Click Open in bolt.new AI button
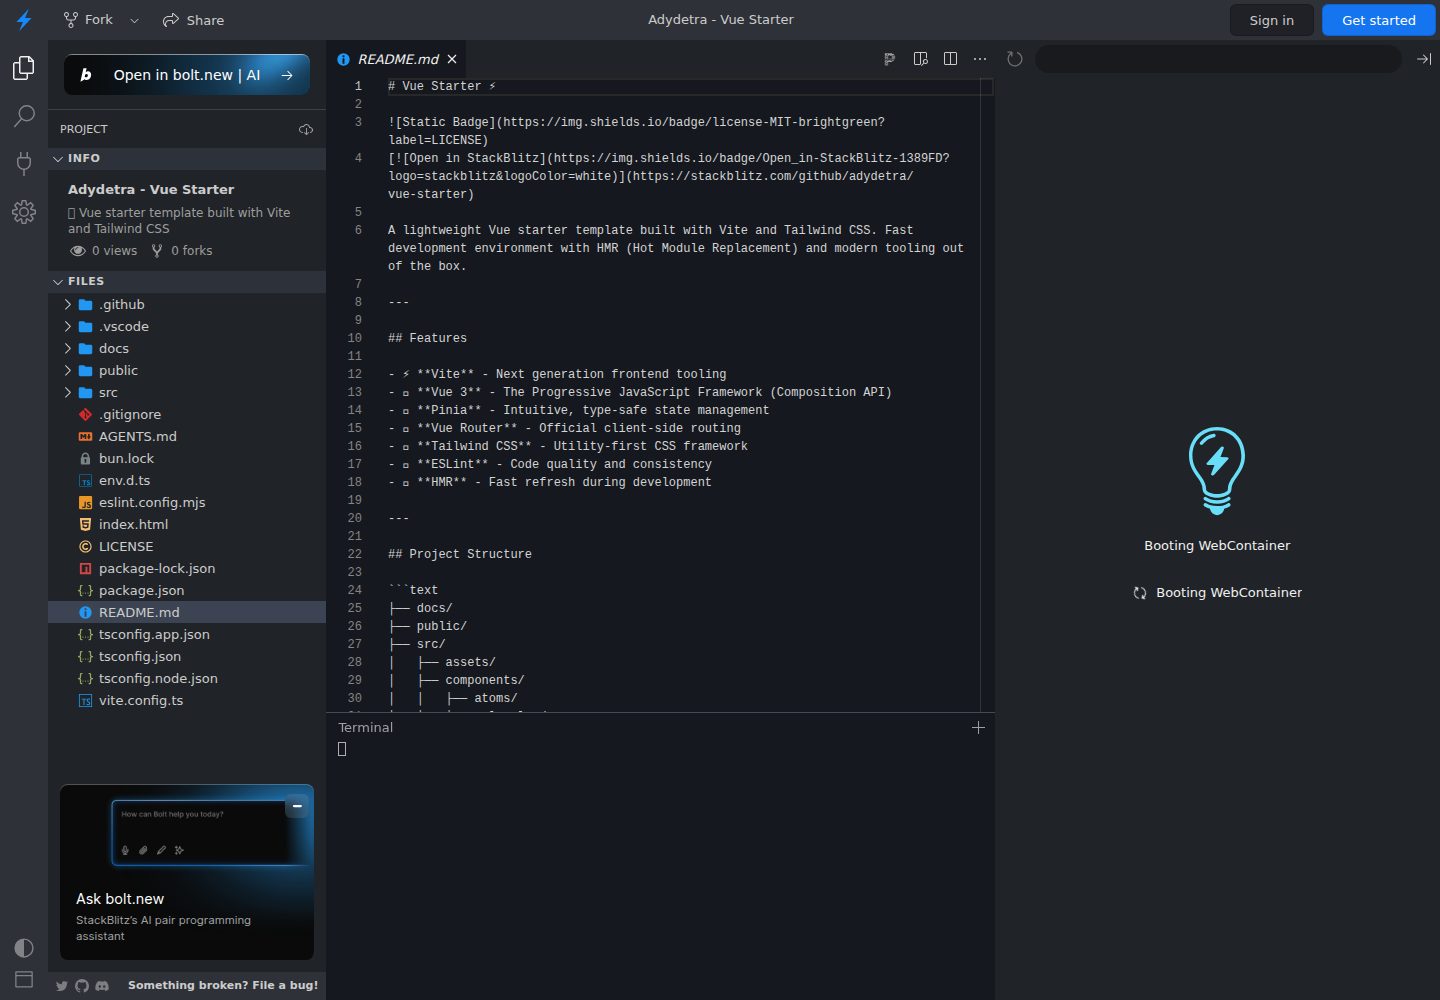The height and width of the screenshot is (1000, 1440). [187, 75]
